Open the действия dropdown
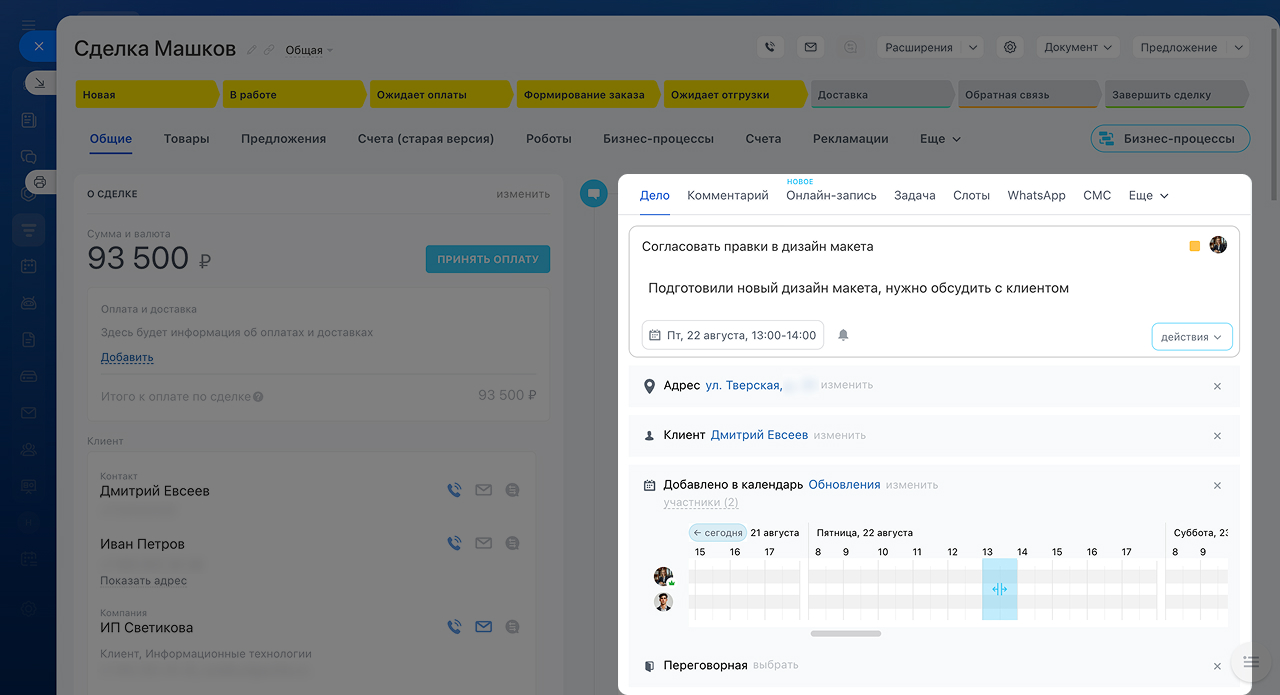The height and width of the screenshot is (695, 1280). (1192, 337)
